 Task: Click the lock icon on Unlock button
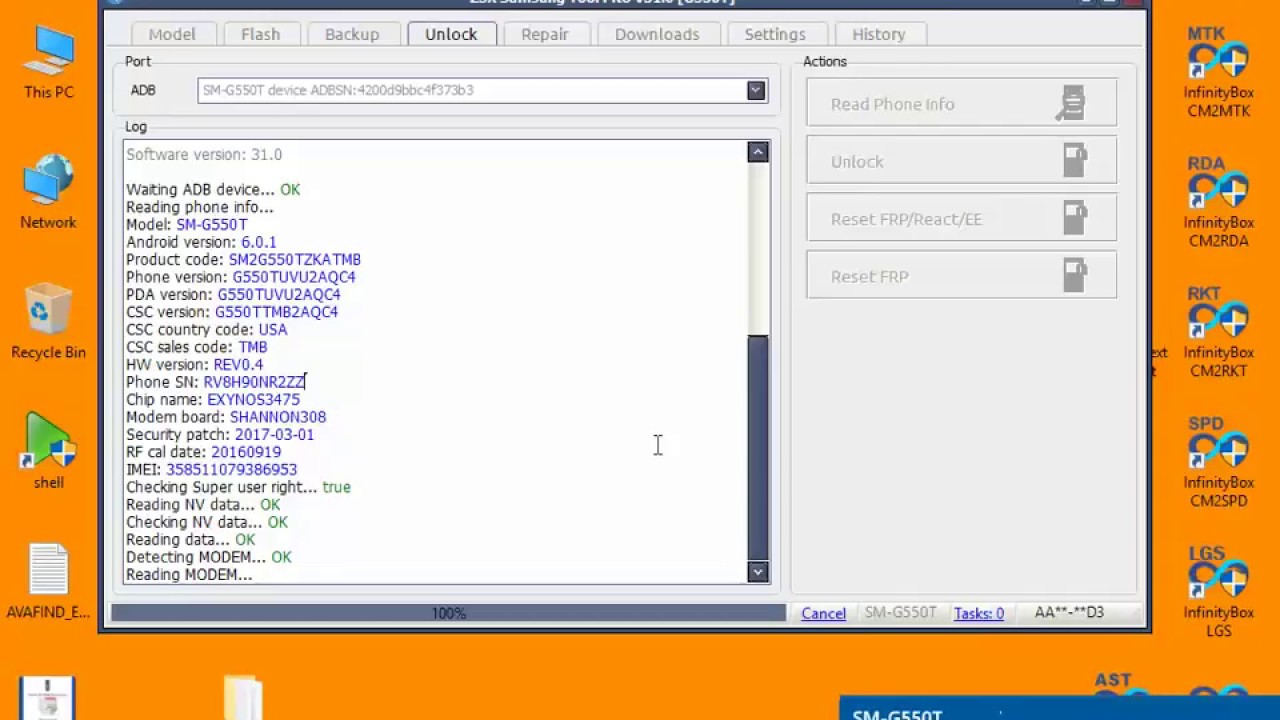coord(1074,161)
